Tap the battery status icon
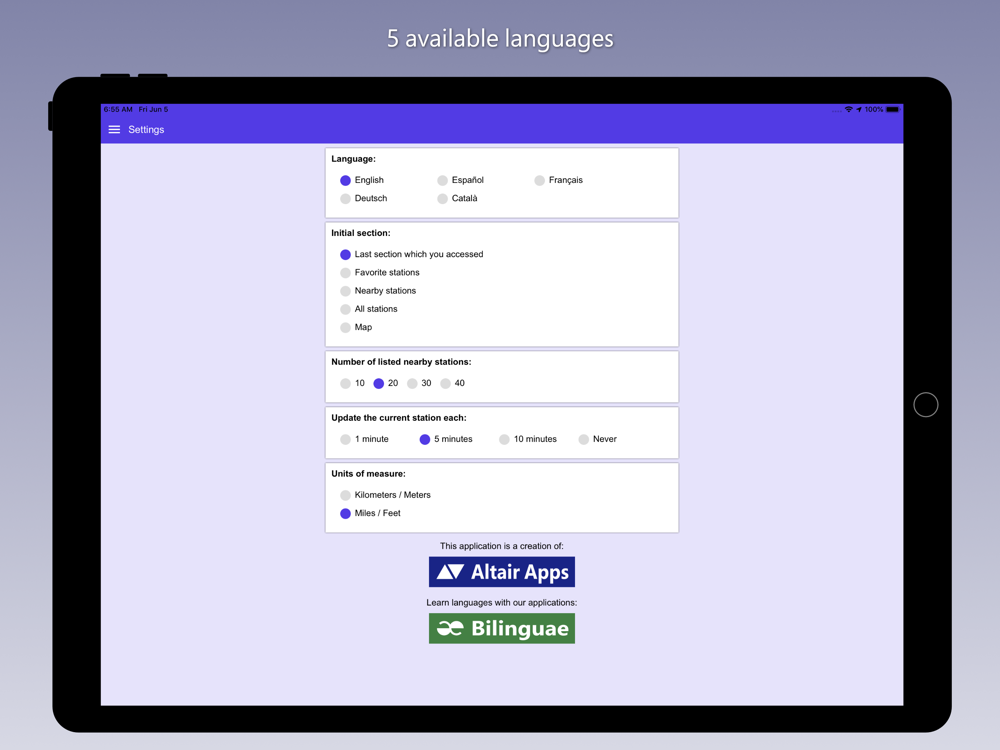 893,110
